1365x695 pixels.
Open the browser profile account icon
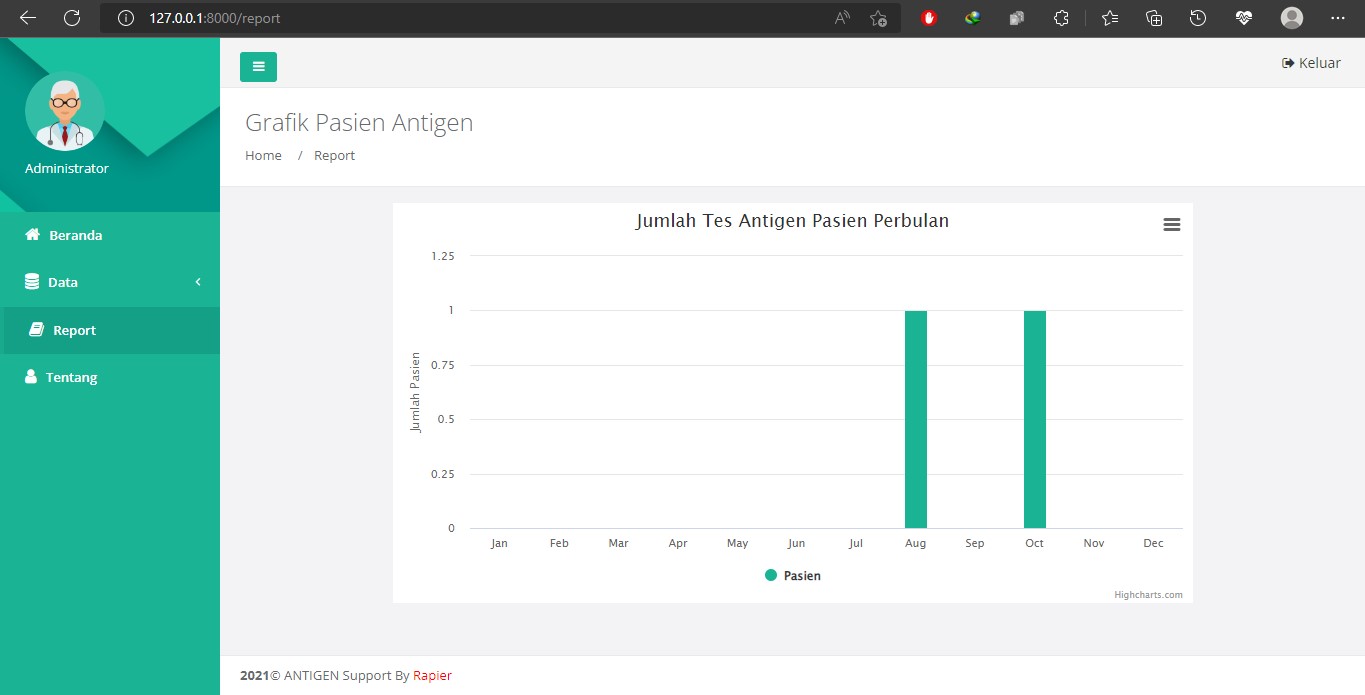(x=1292, y=18)
